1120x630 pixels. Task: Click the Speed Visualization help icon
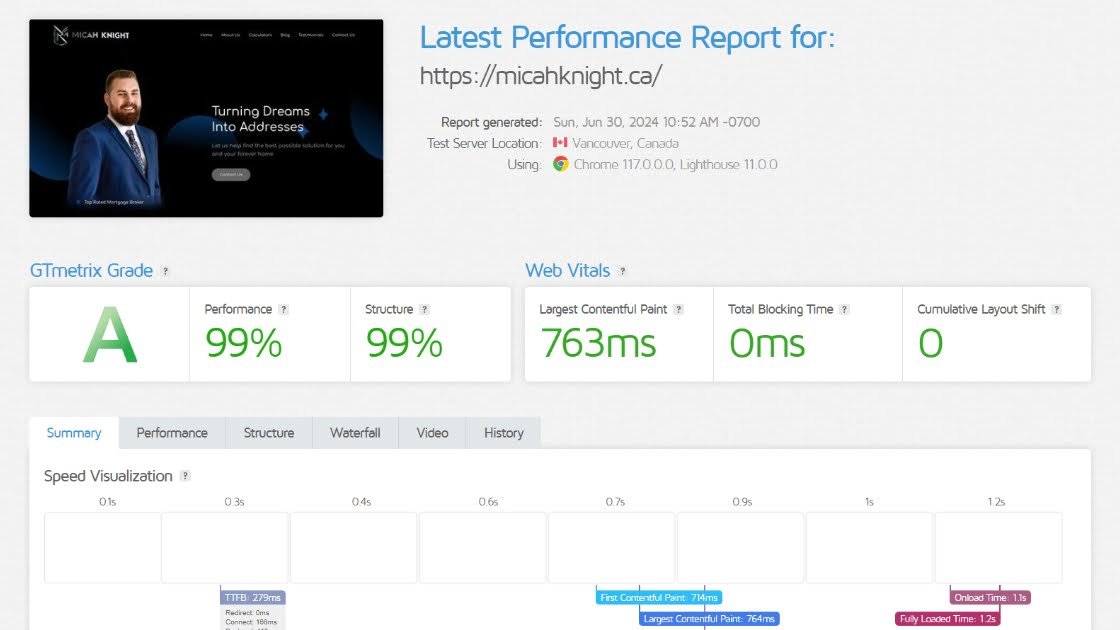(x=185, y=476)
